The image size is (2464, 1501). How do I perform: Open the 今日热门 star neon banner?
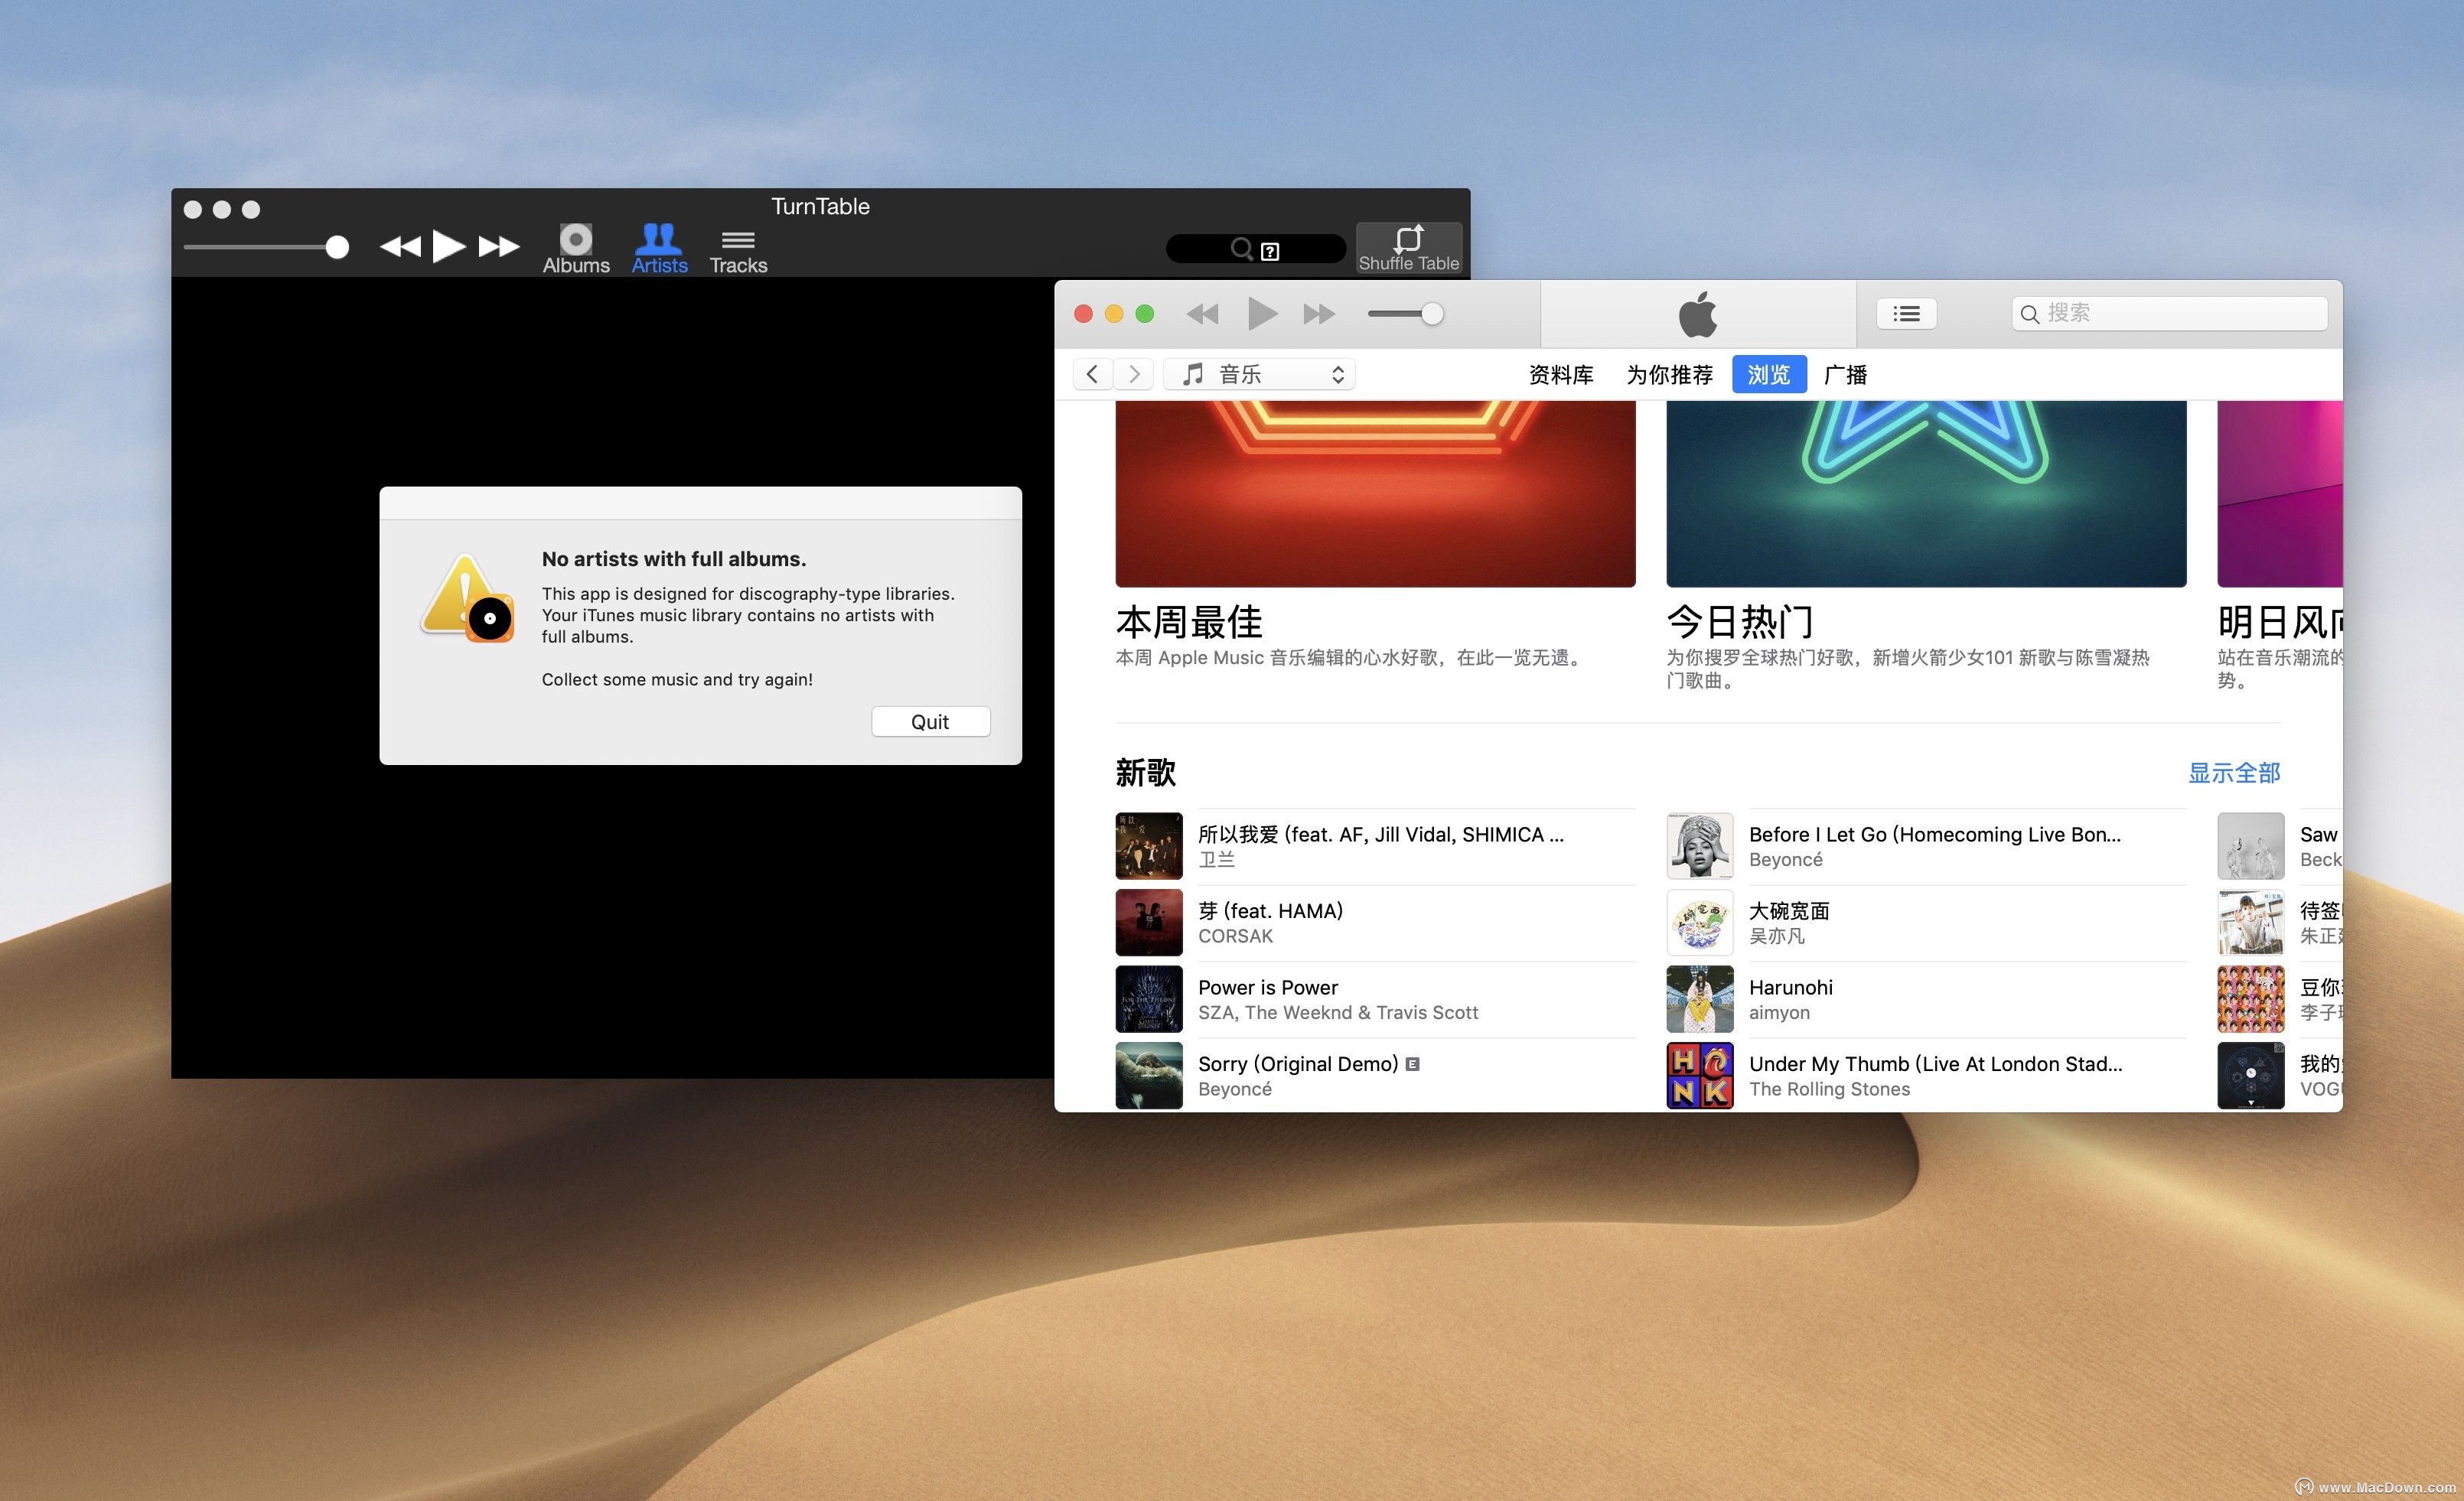point(1926,494)
